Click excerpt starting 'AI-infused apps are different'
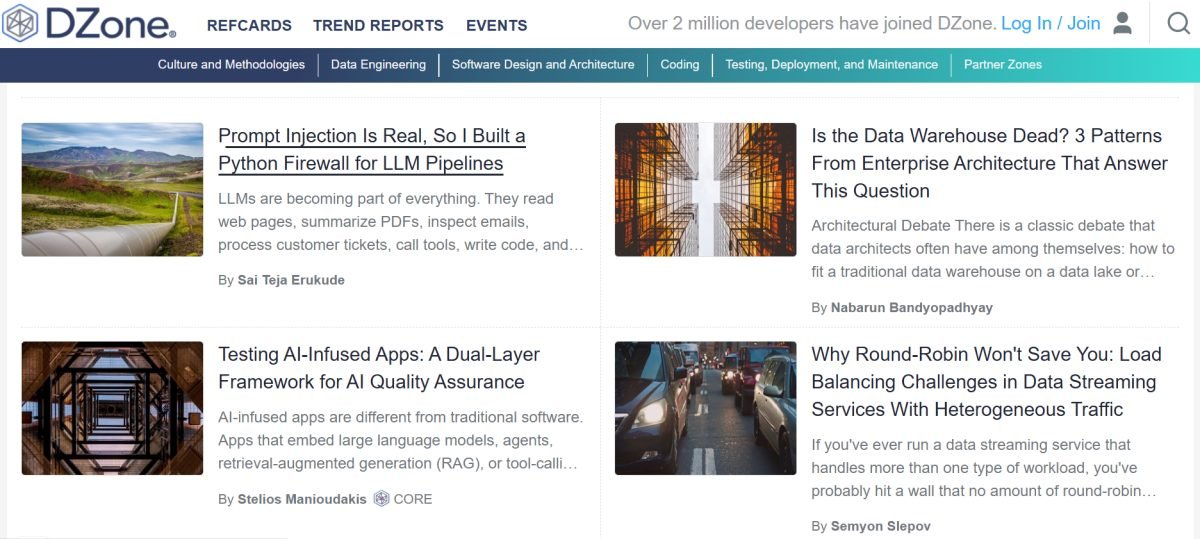 [401, 440]
